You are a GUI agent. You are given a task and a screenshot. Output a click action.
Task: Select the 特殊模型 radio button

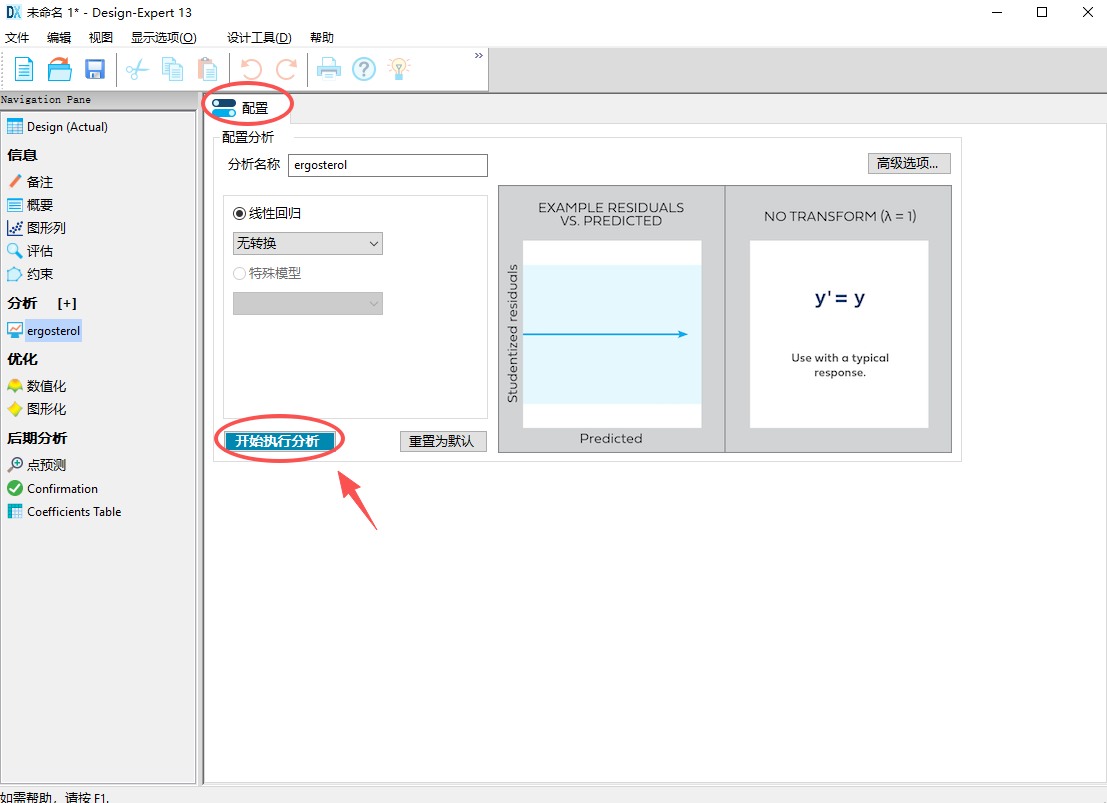[x=239, y=273]
